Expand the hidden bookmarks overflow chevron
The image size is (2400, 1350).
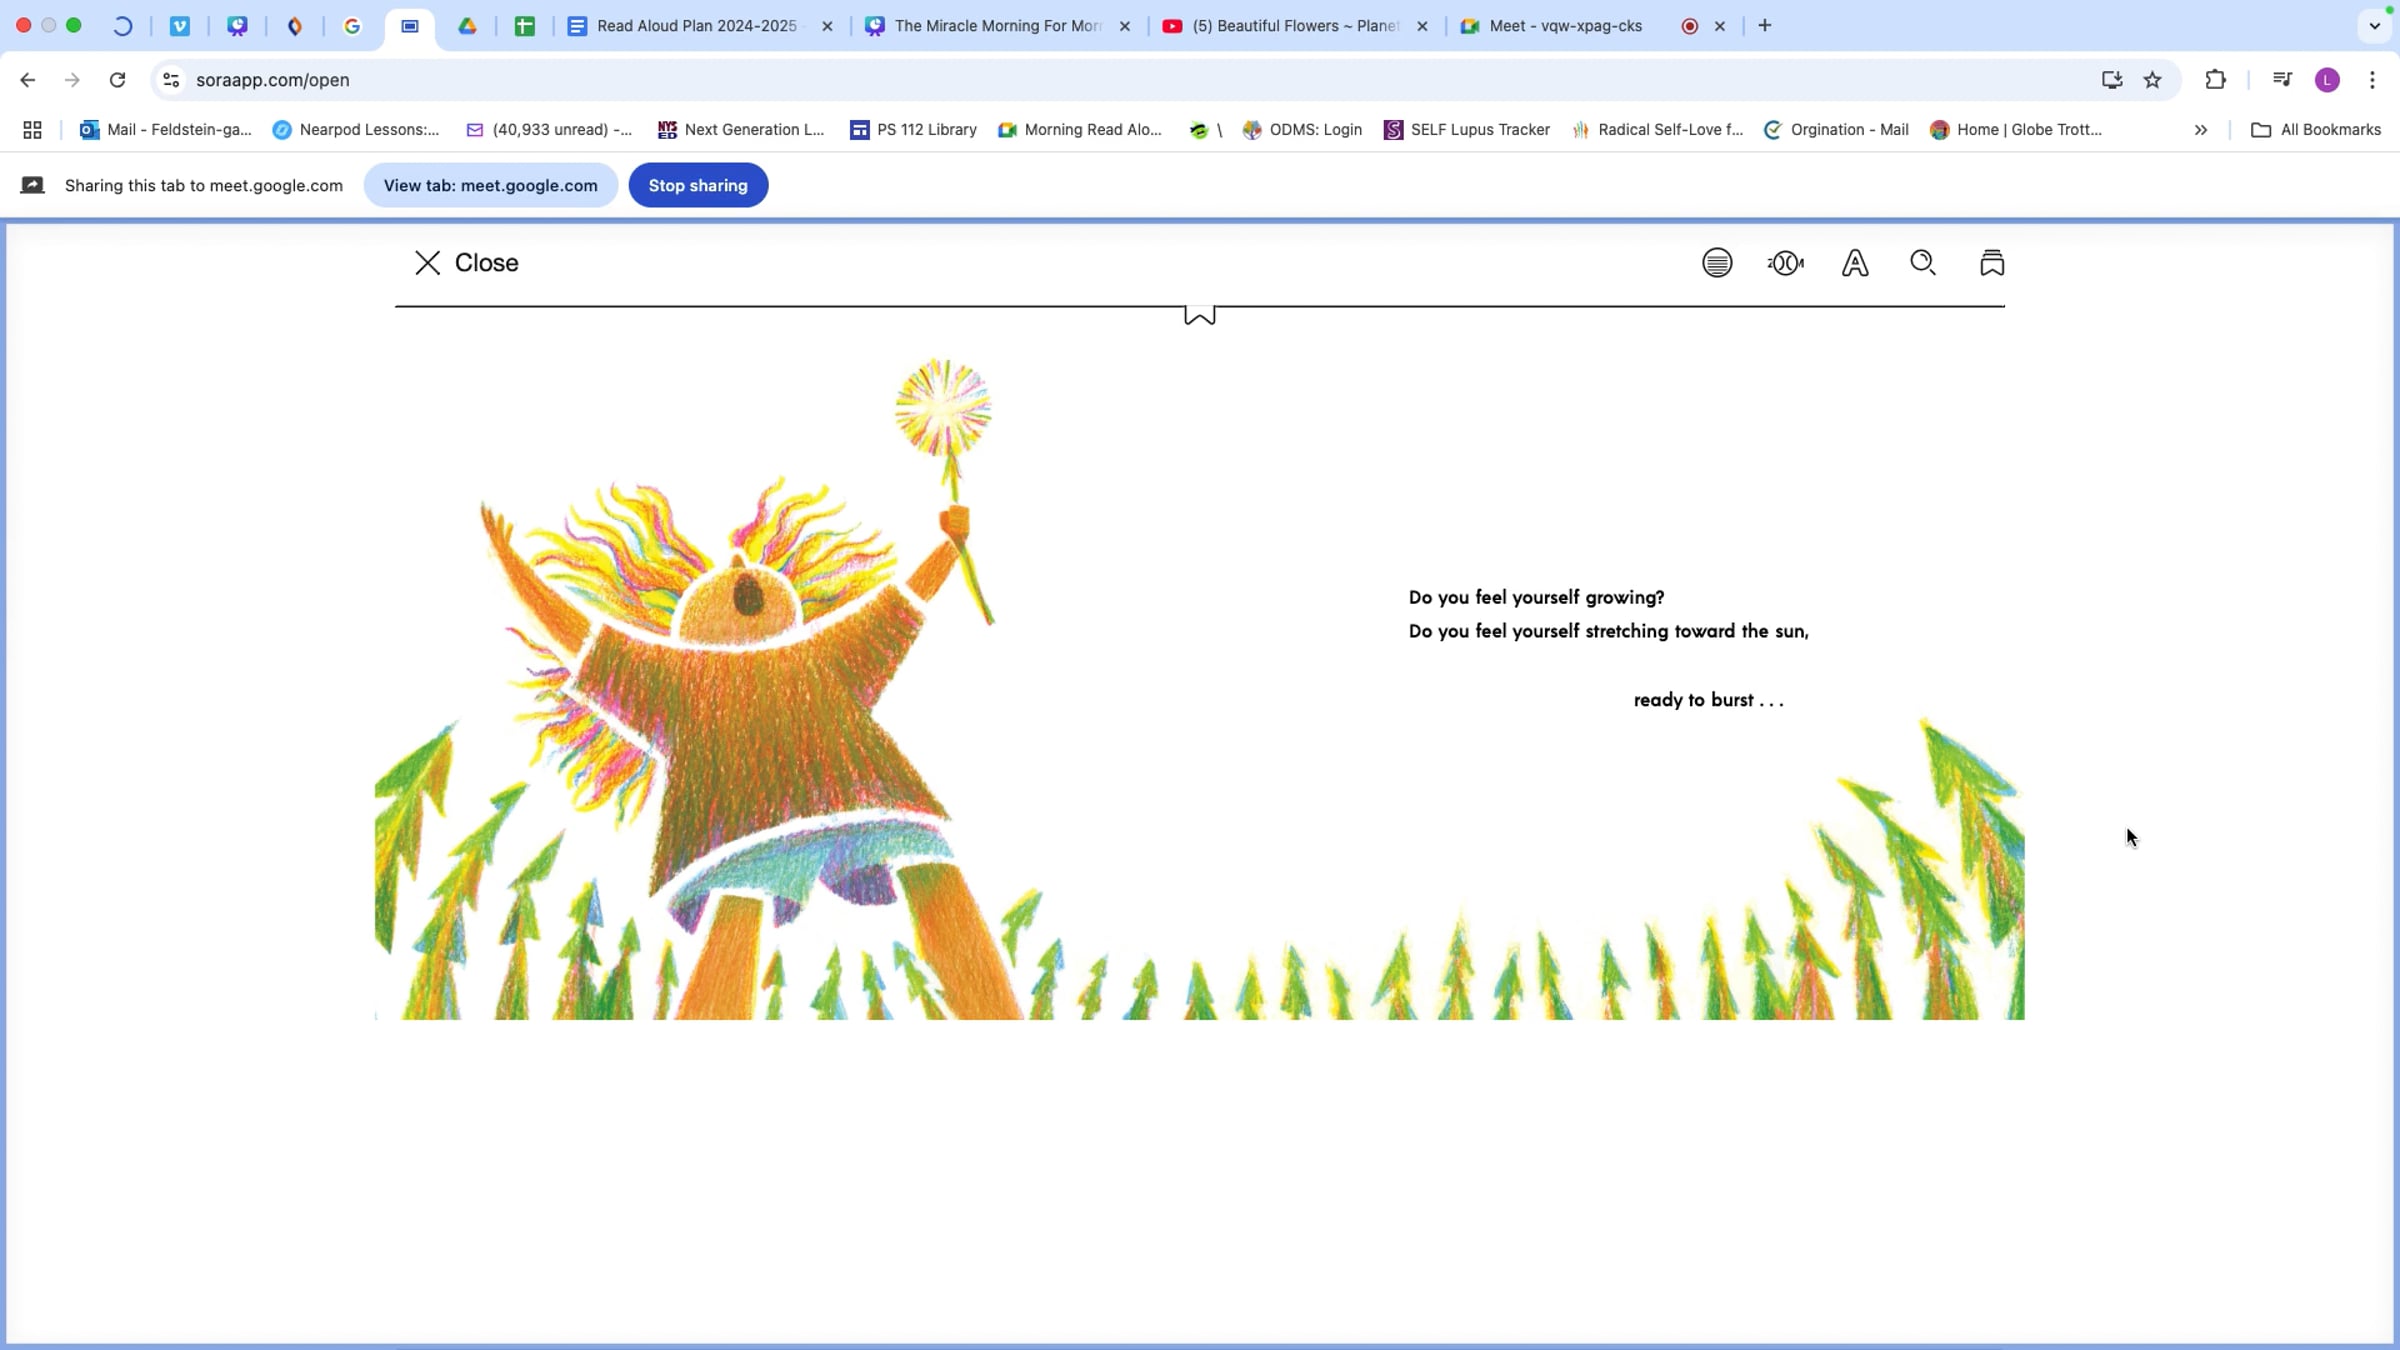pos(2201,130)
